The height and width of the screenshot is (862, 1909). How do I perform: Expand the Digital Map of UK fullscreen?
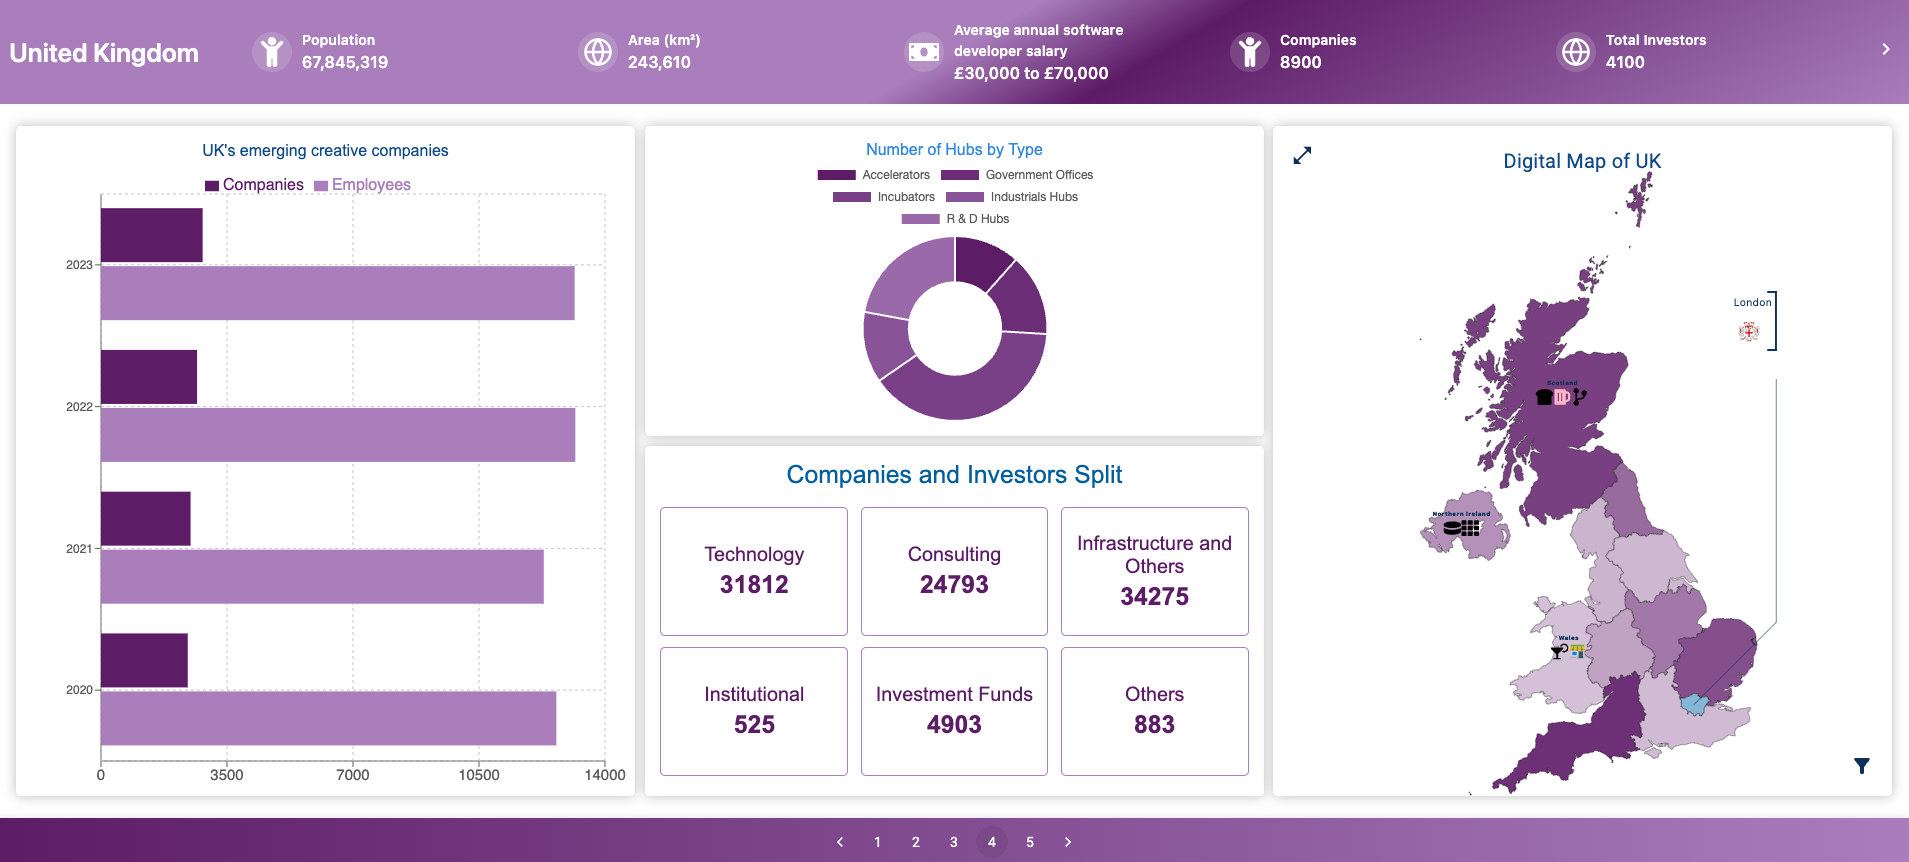[x=1302, y=156]
